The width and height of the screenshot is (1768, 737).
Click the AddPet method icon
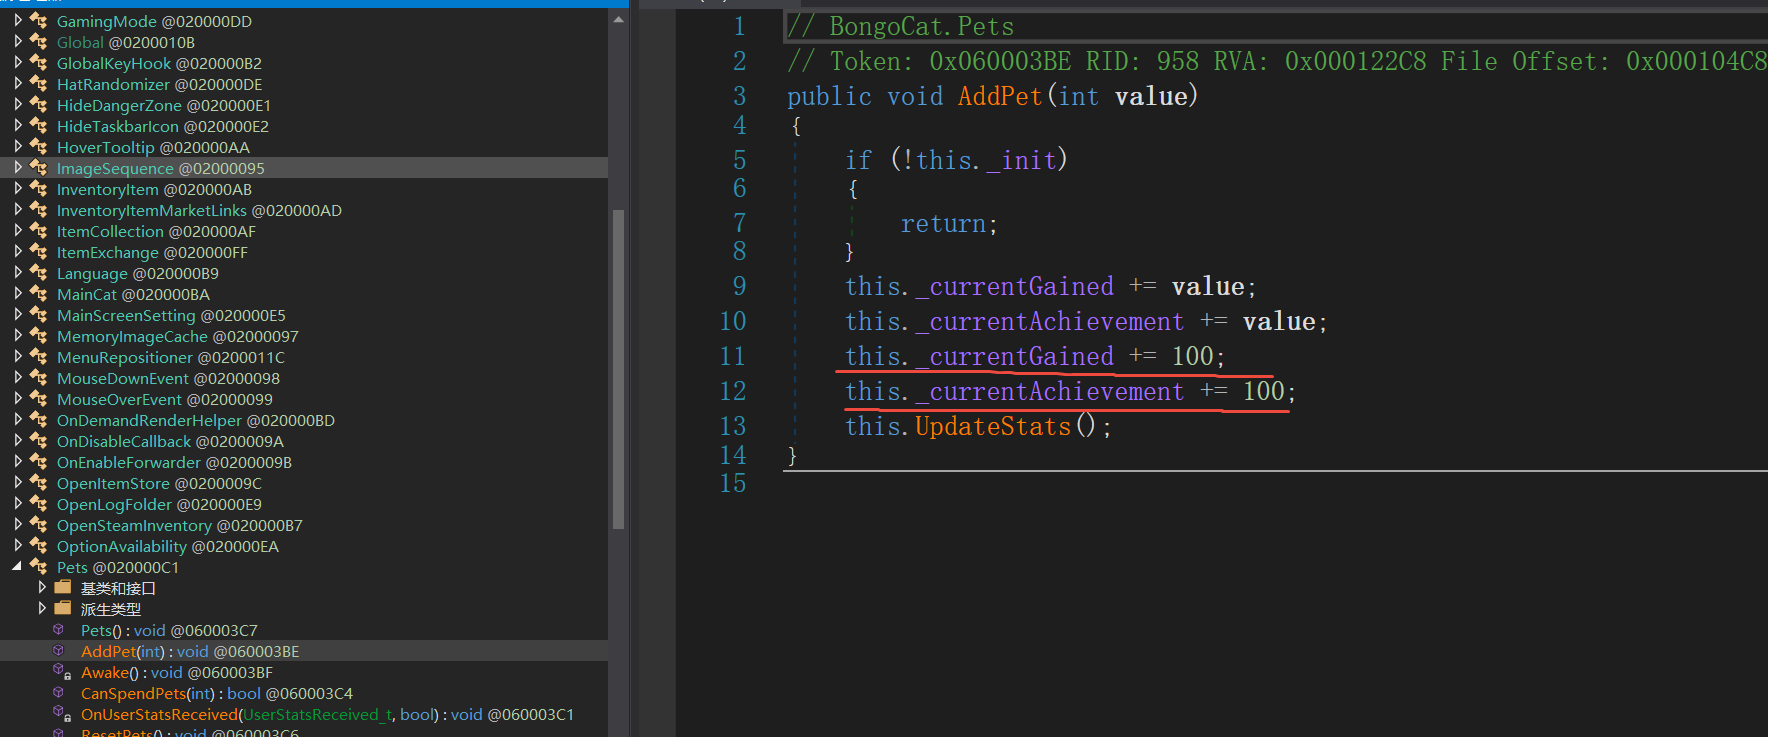(x=59, y=651)
